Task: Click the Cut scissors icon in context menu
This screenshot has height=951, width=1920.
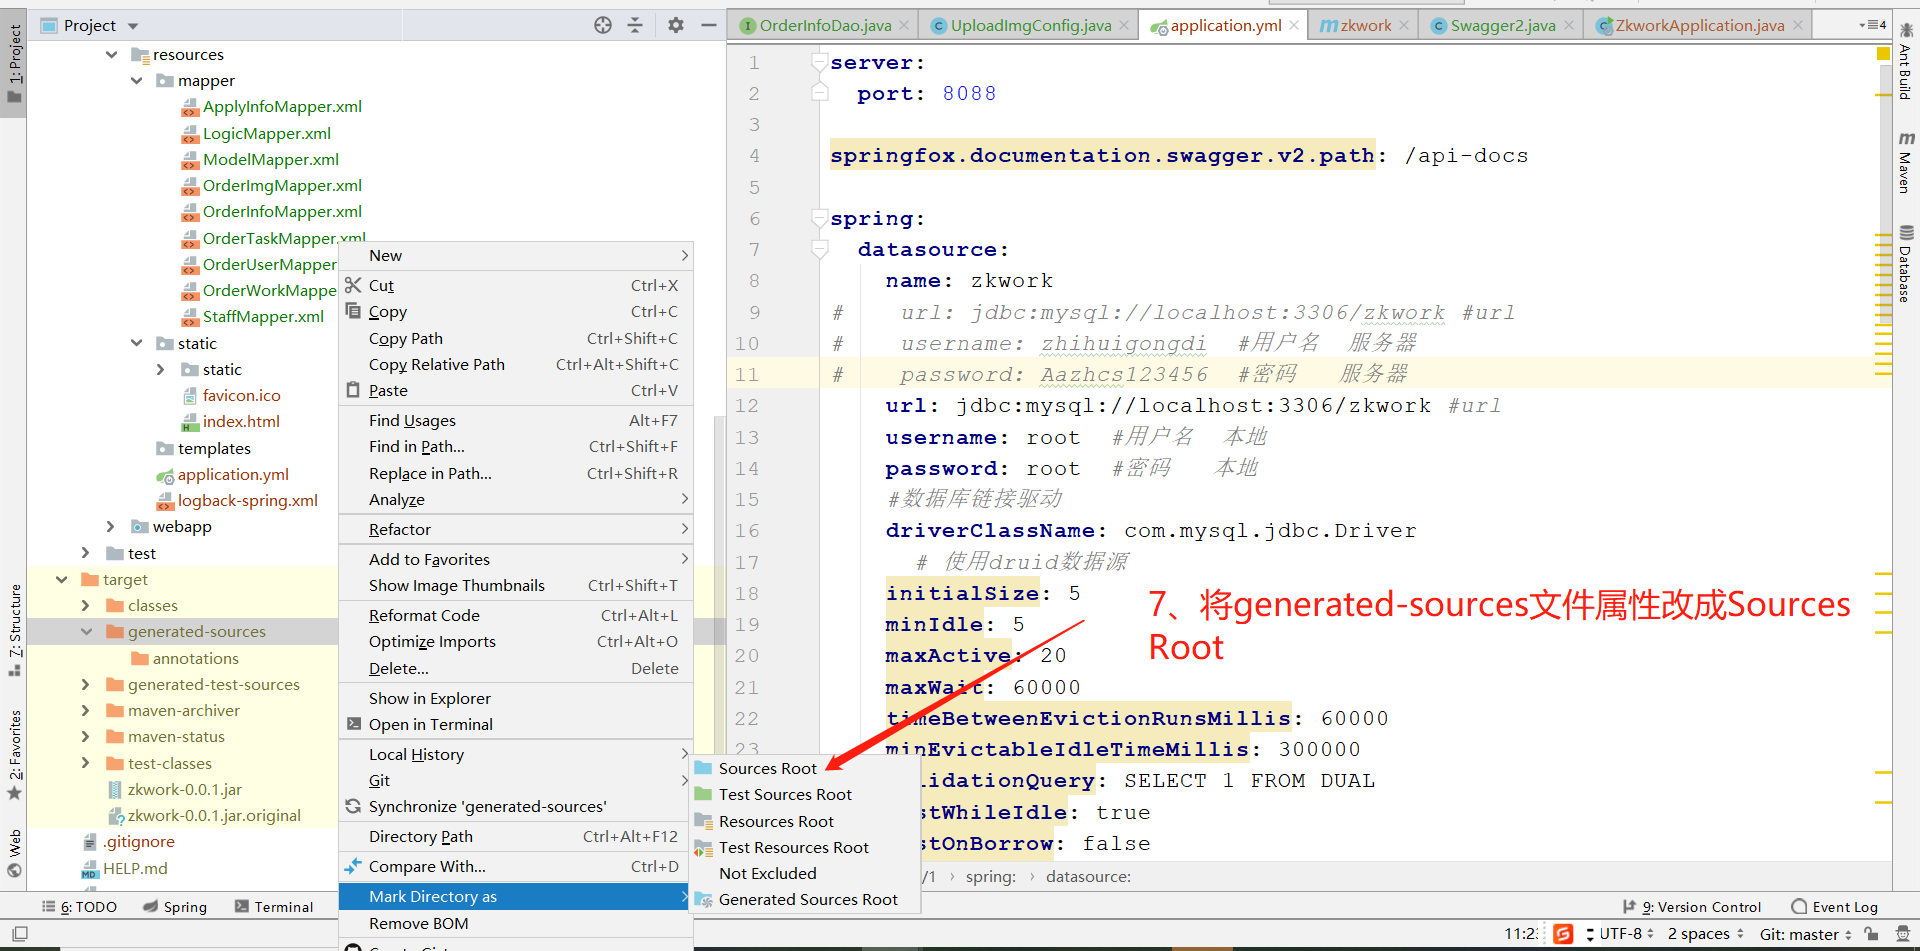Action: click(x=353, y=285)
